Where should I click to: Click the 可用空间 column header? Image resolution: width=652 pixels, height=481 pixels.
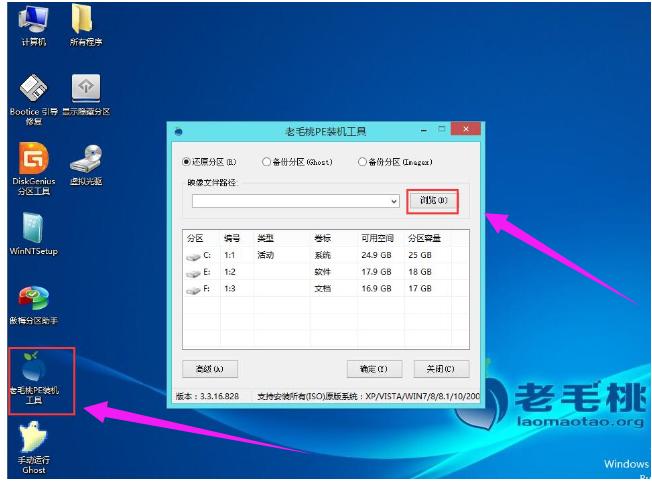pos(379,239)
